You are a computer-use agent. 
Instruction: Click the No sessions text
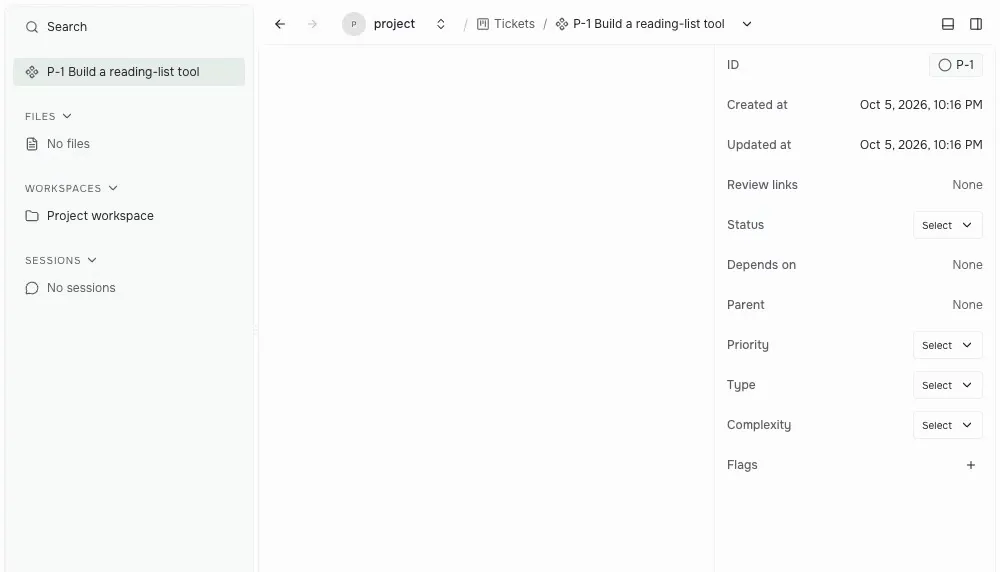81,288
